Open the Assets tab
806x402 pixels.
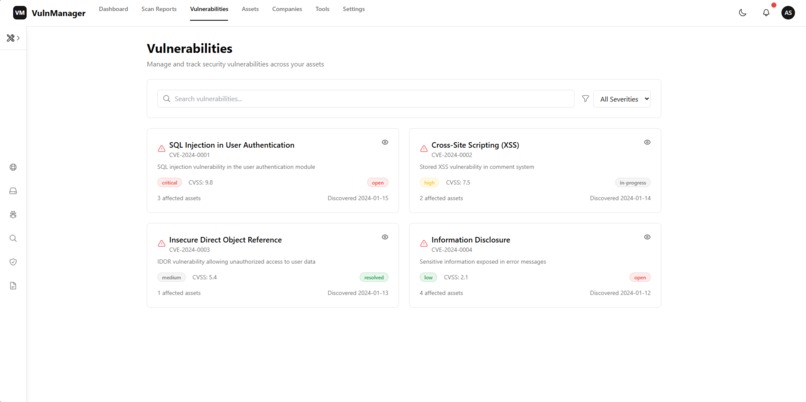[250, 9]
